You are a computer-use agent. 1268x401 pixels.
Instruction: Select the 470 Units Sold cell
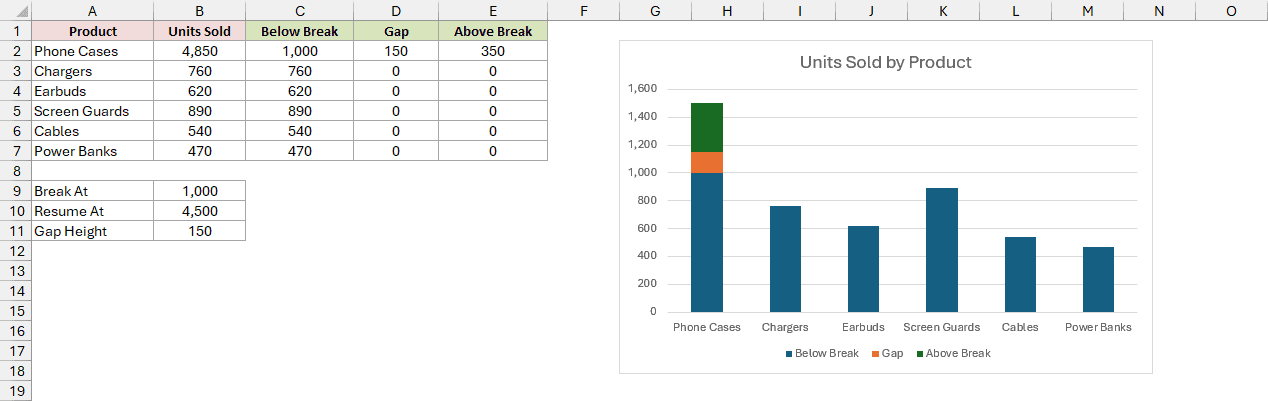point(199,151)
